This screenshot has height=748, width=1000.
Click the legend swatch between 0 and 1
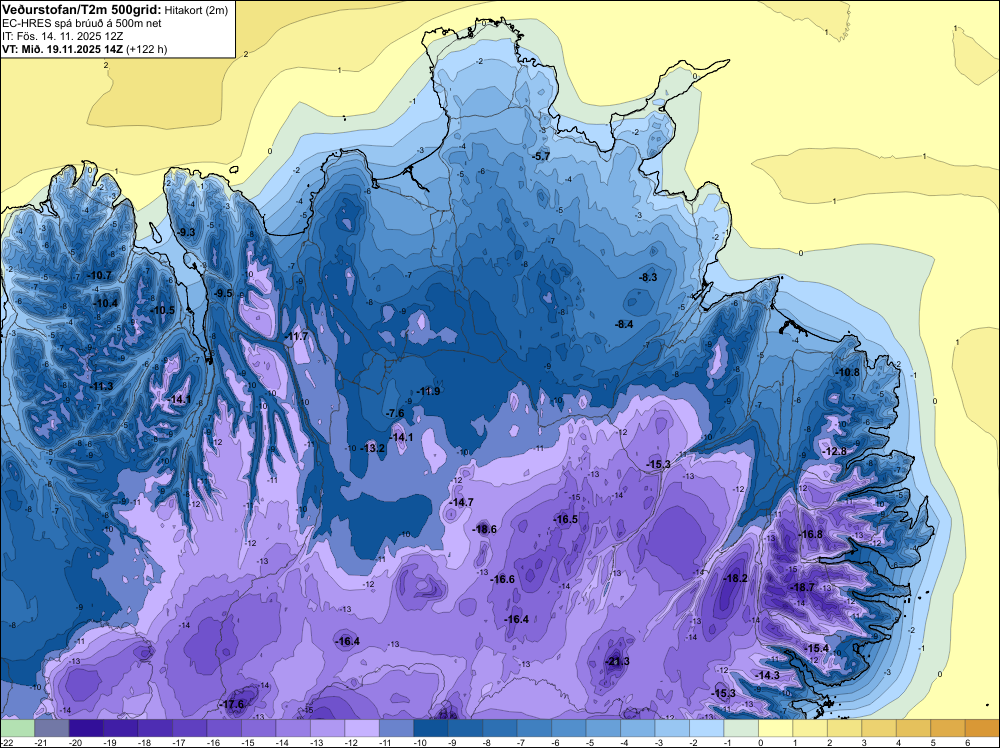(776, 728)
